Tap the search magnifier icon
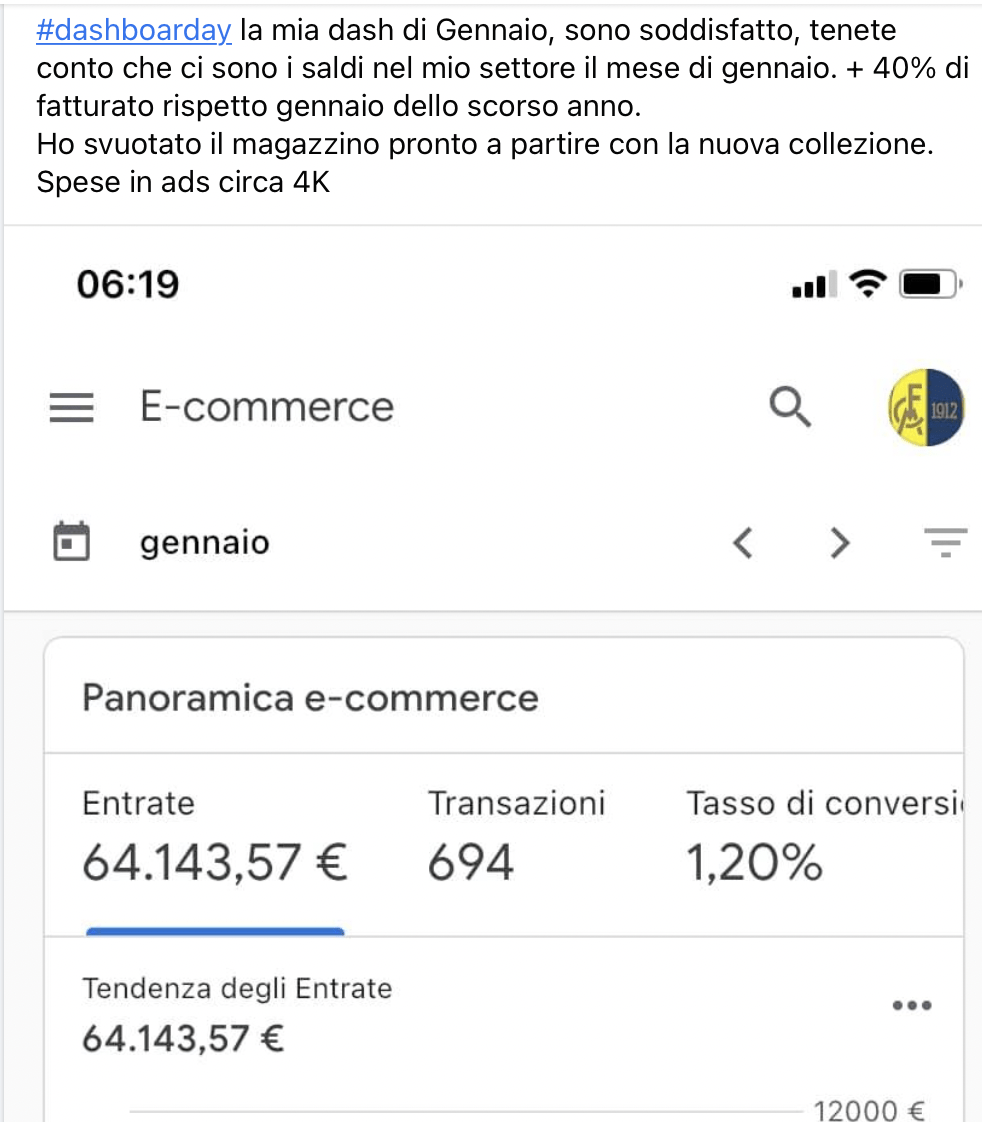 click(x=790, y=407)
